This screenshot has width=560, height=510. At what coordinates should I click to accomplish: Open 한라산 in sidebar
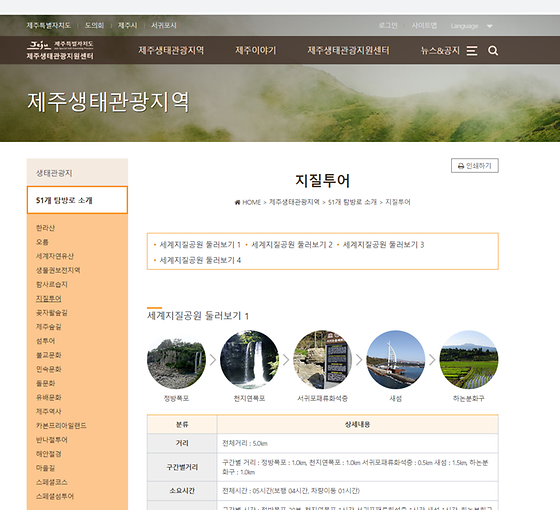pos(45,228)
